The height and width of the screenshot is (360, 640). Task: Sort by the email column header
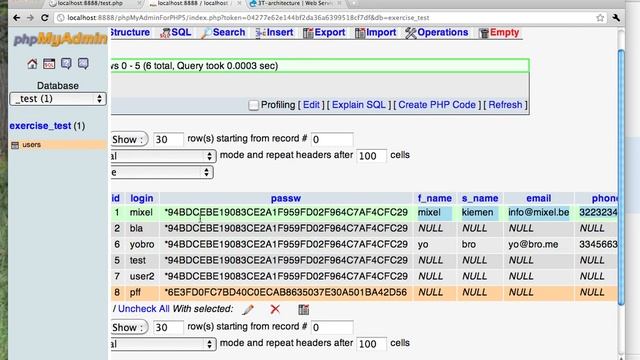click(x=538, y=198)
